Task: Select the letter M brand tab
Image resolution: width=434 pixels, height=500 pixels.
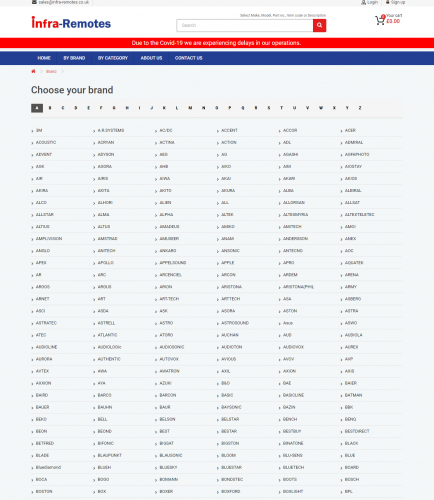Action: point(190,108)
